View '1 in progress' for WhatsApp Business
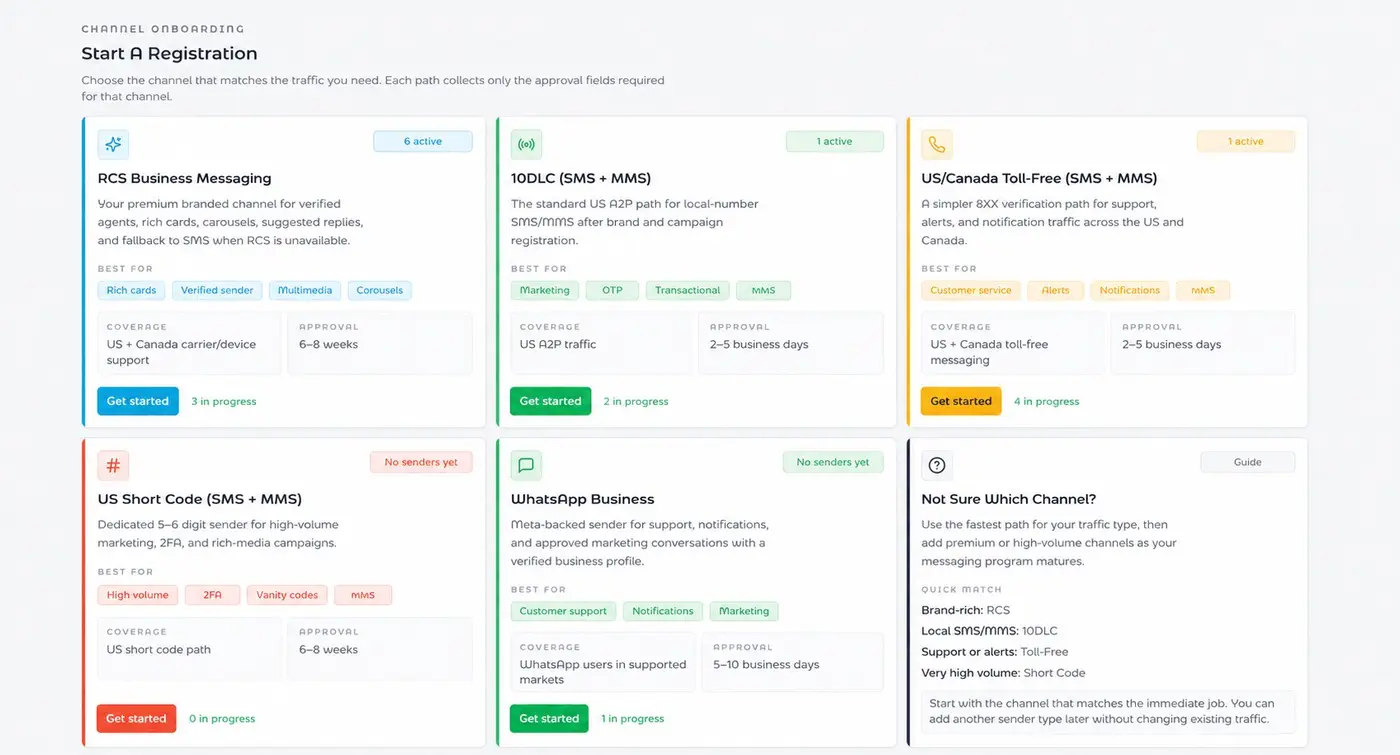 [x=633, y=718]
